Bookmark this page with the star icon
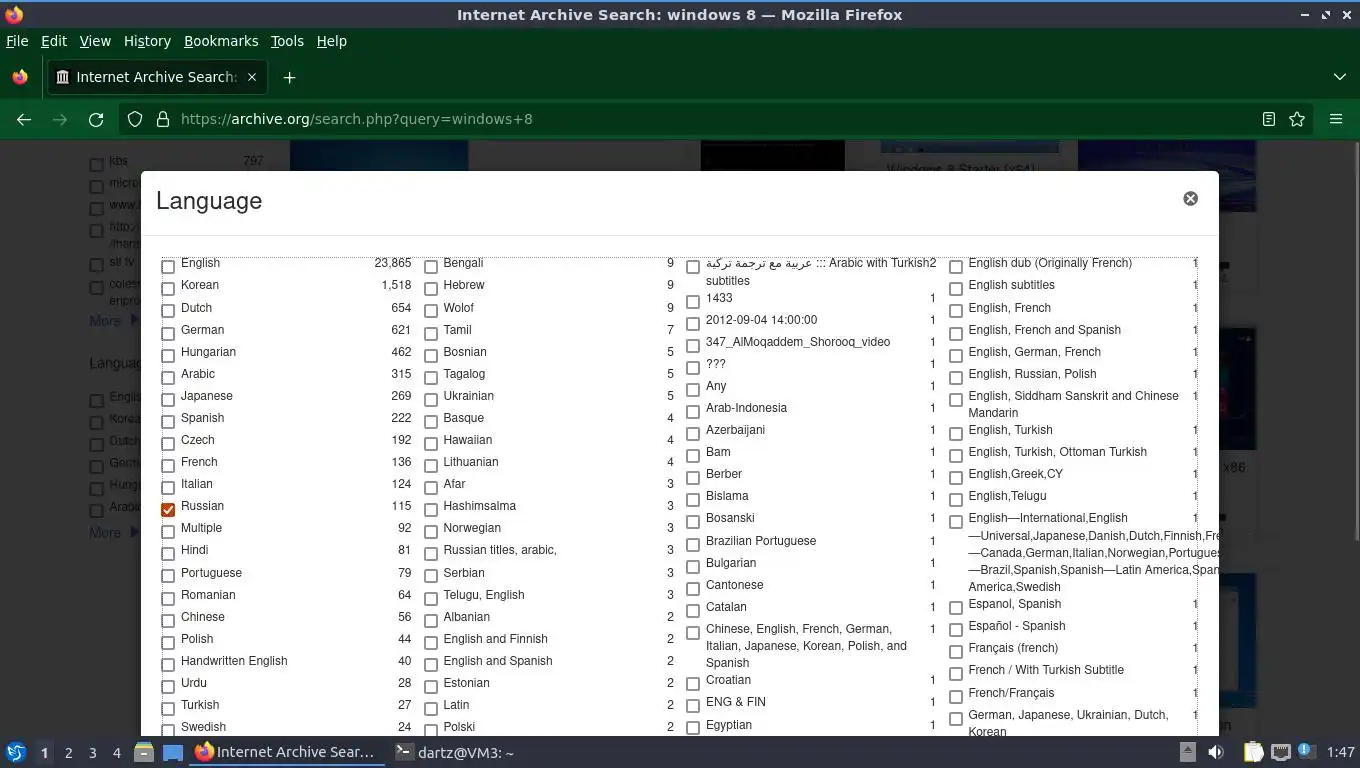Screen dimensions: 1360x768 coord(1297,119)
